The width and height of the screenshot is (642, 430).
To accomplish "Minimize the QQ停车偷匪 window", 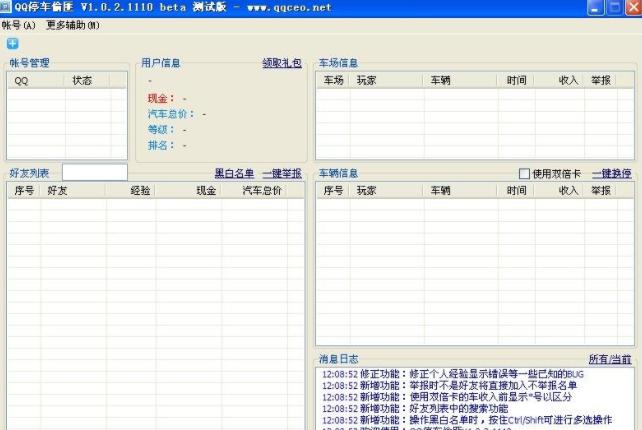I will pyautogui.click(x=595, y=8).
